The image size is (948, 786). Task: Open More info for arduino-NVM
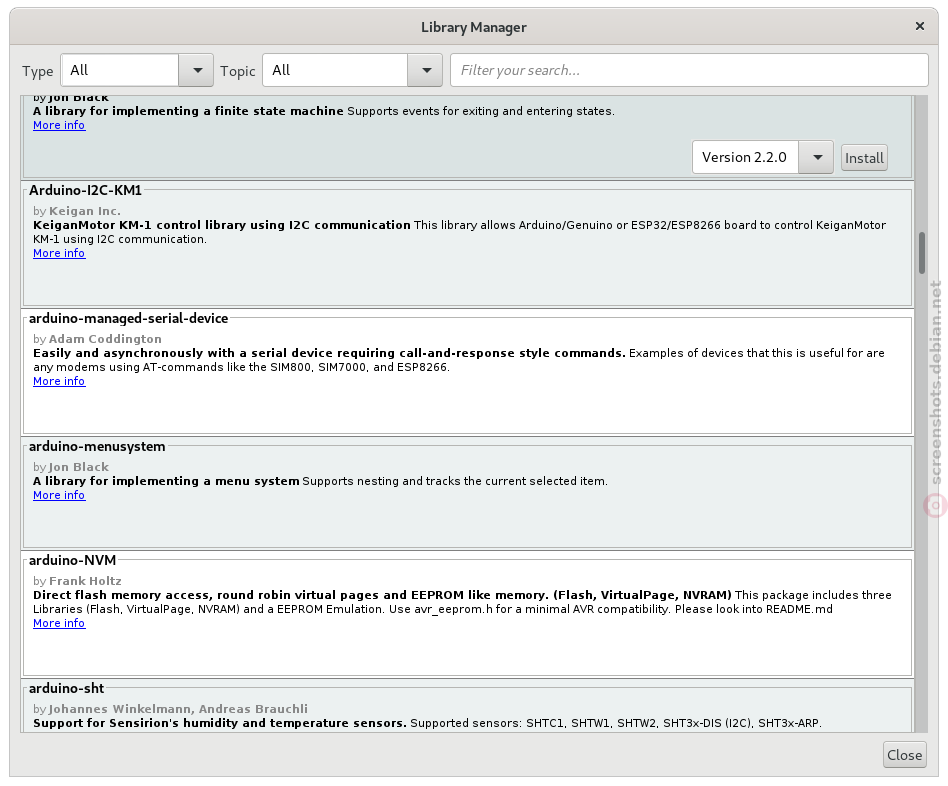[x=59, y=623]
